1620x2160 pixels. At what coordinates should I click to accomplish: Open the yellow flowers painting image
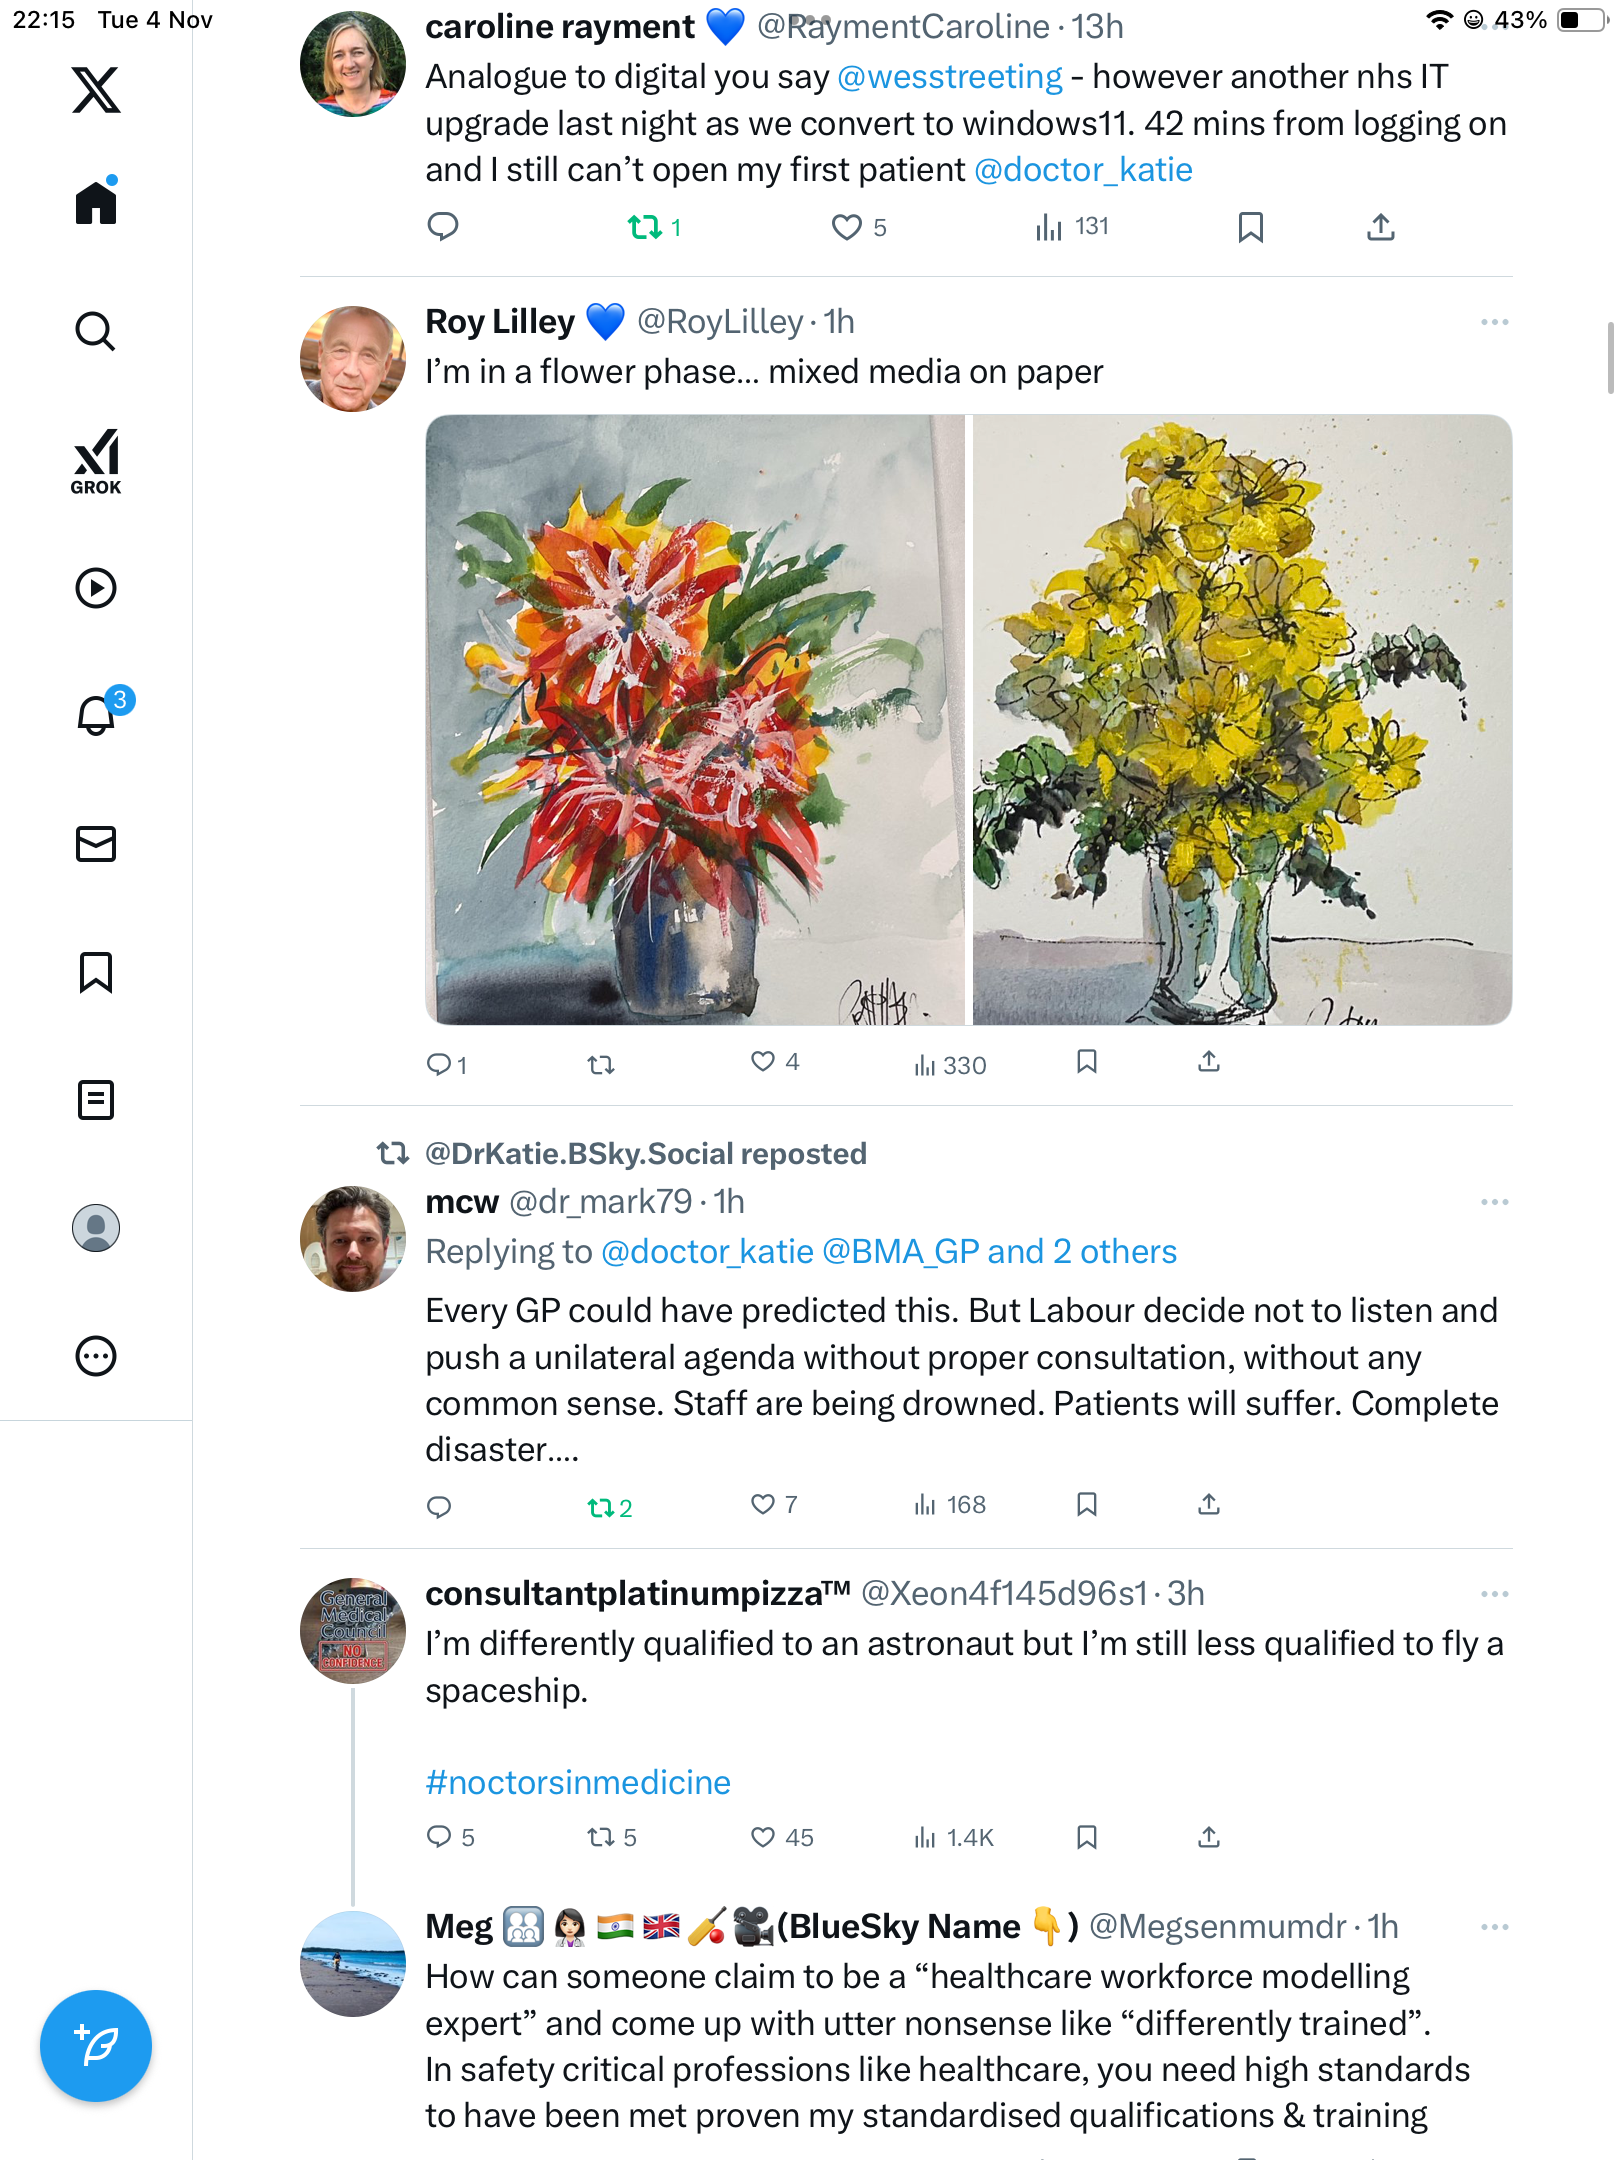pos(1241,720)
